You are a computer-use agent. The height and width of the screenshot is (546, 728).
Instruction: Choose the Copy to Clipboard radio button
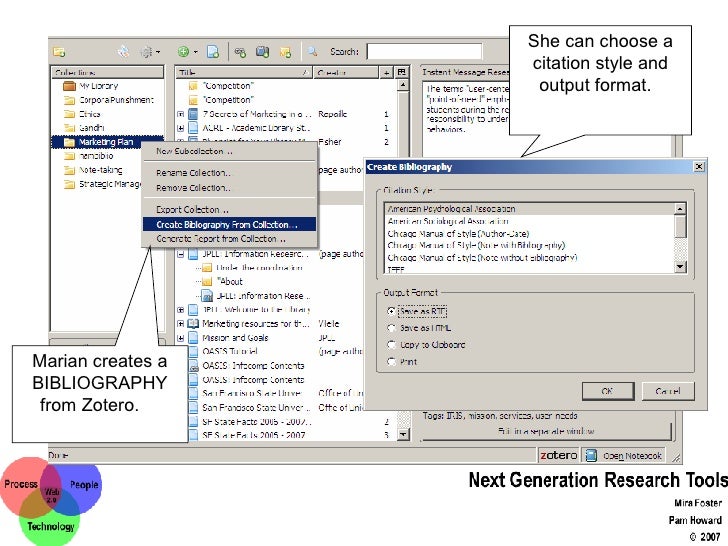pos(391,344)
